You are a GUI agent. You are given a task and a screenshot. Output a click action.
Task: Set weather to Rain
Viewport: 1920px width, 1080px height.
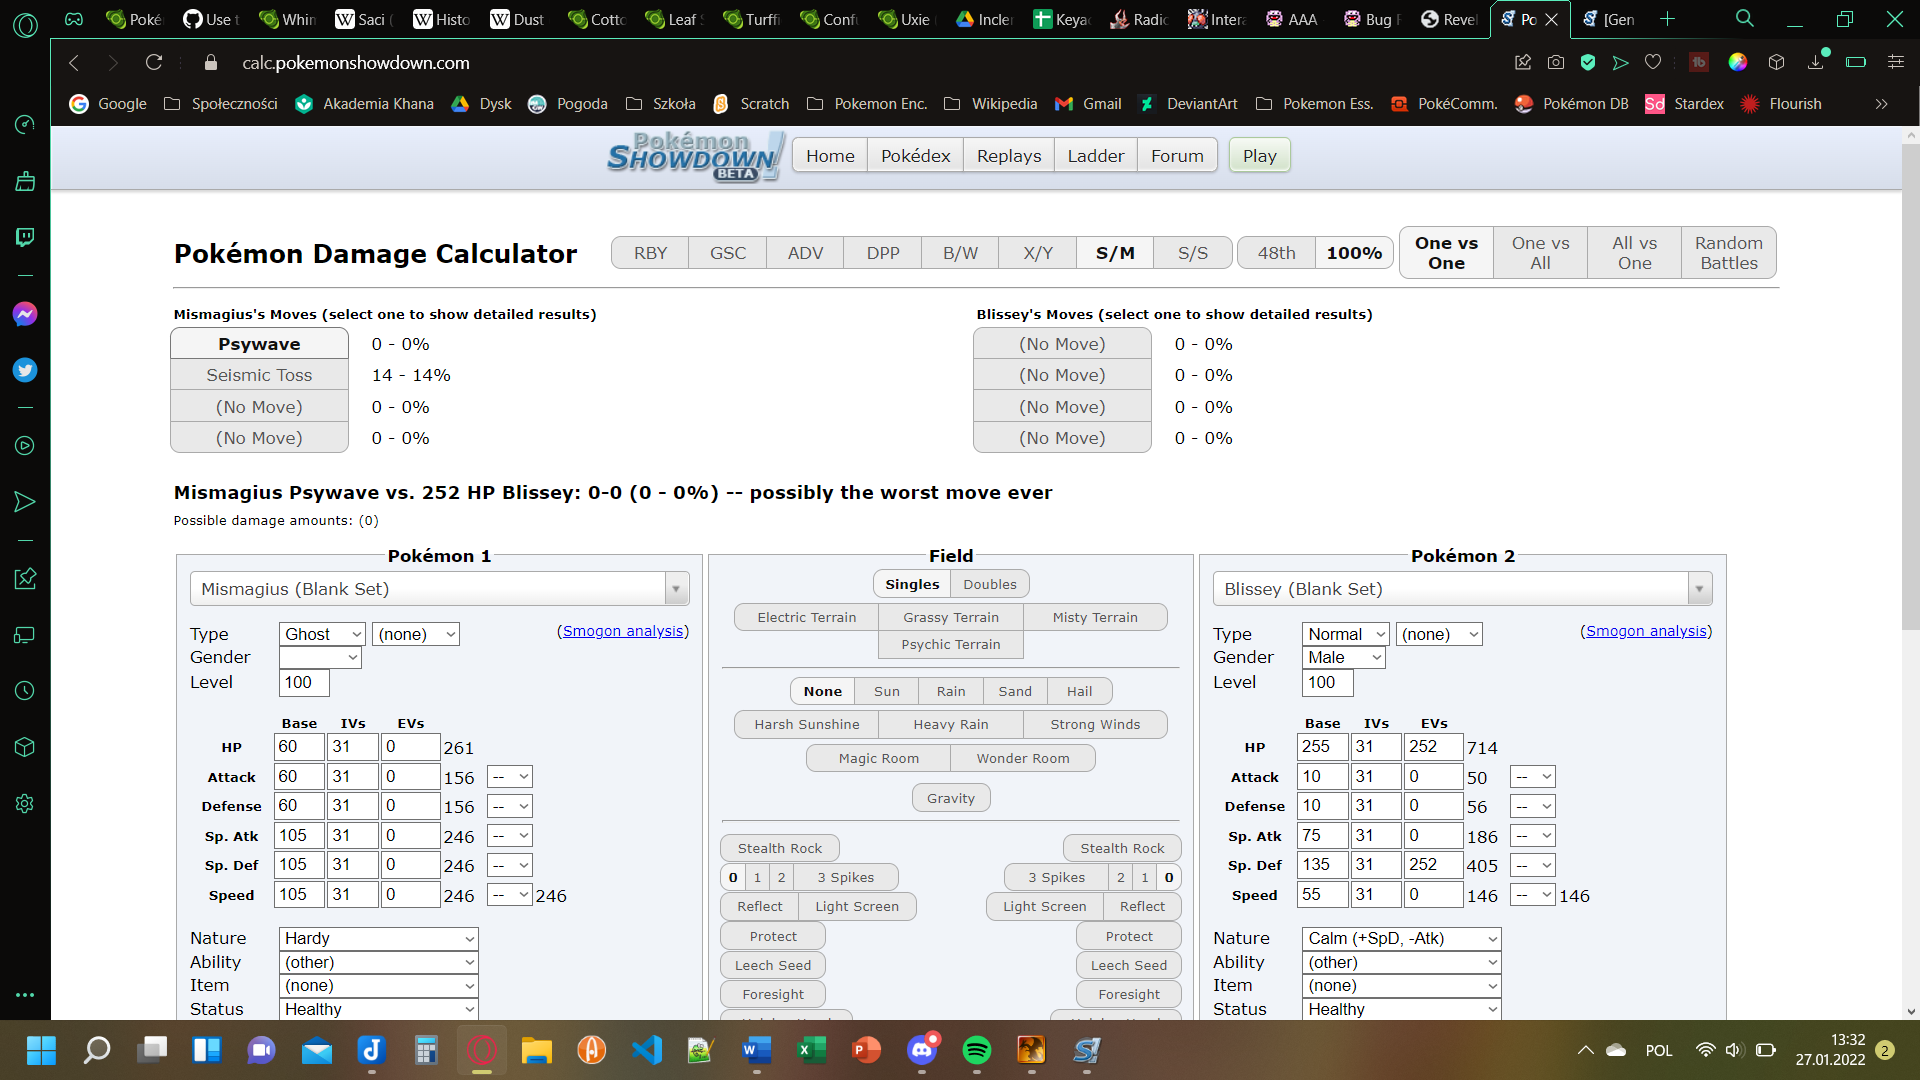click(950, 691)
